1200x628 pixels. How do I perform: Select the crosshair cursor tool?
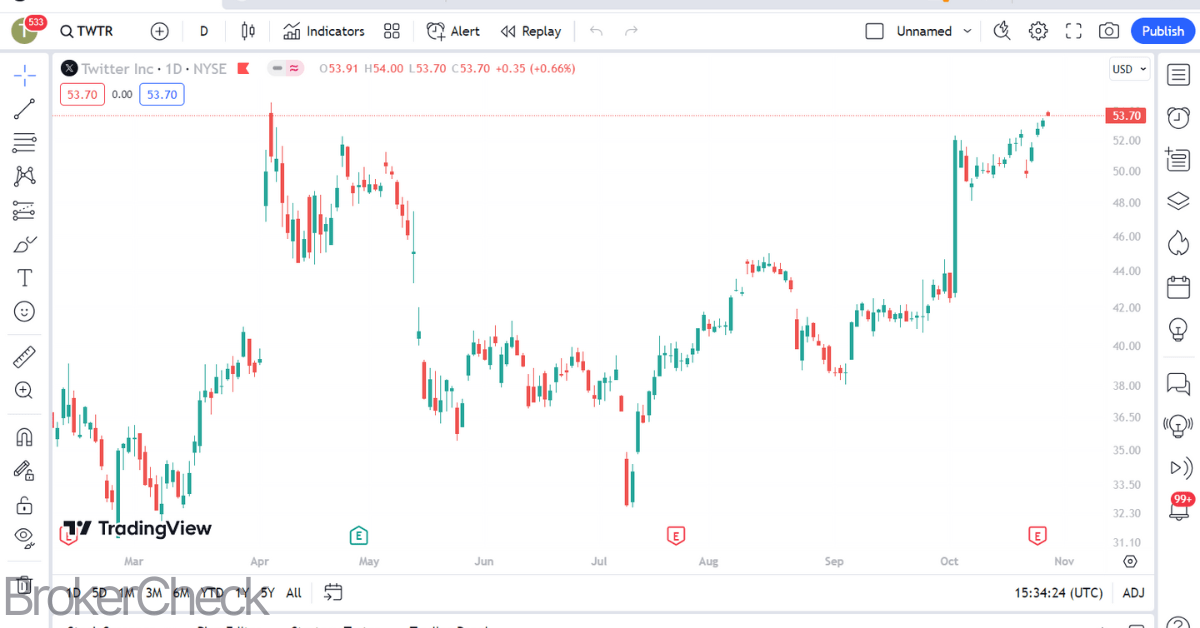[25, 75]
